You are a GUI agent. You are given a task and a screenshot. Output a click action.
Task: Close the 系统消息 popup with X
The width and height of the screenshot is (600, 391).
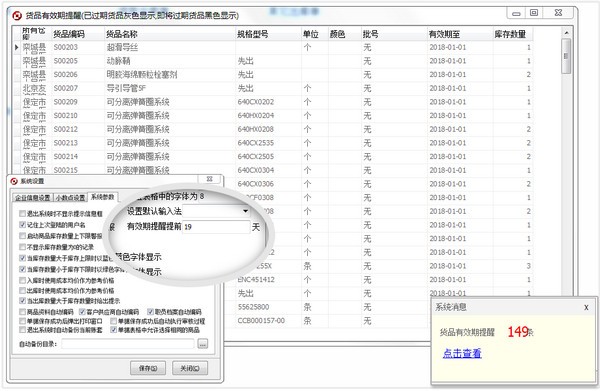click(x=586, y=307)
